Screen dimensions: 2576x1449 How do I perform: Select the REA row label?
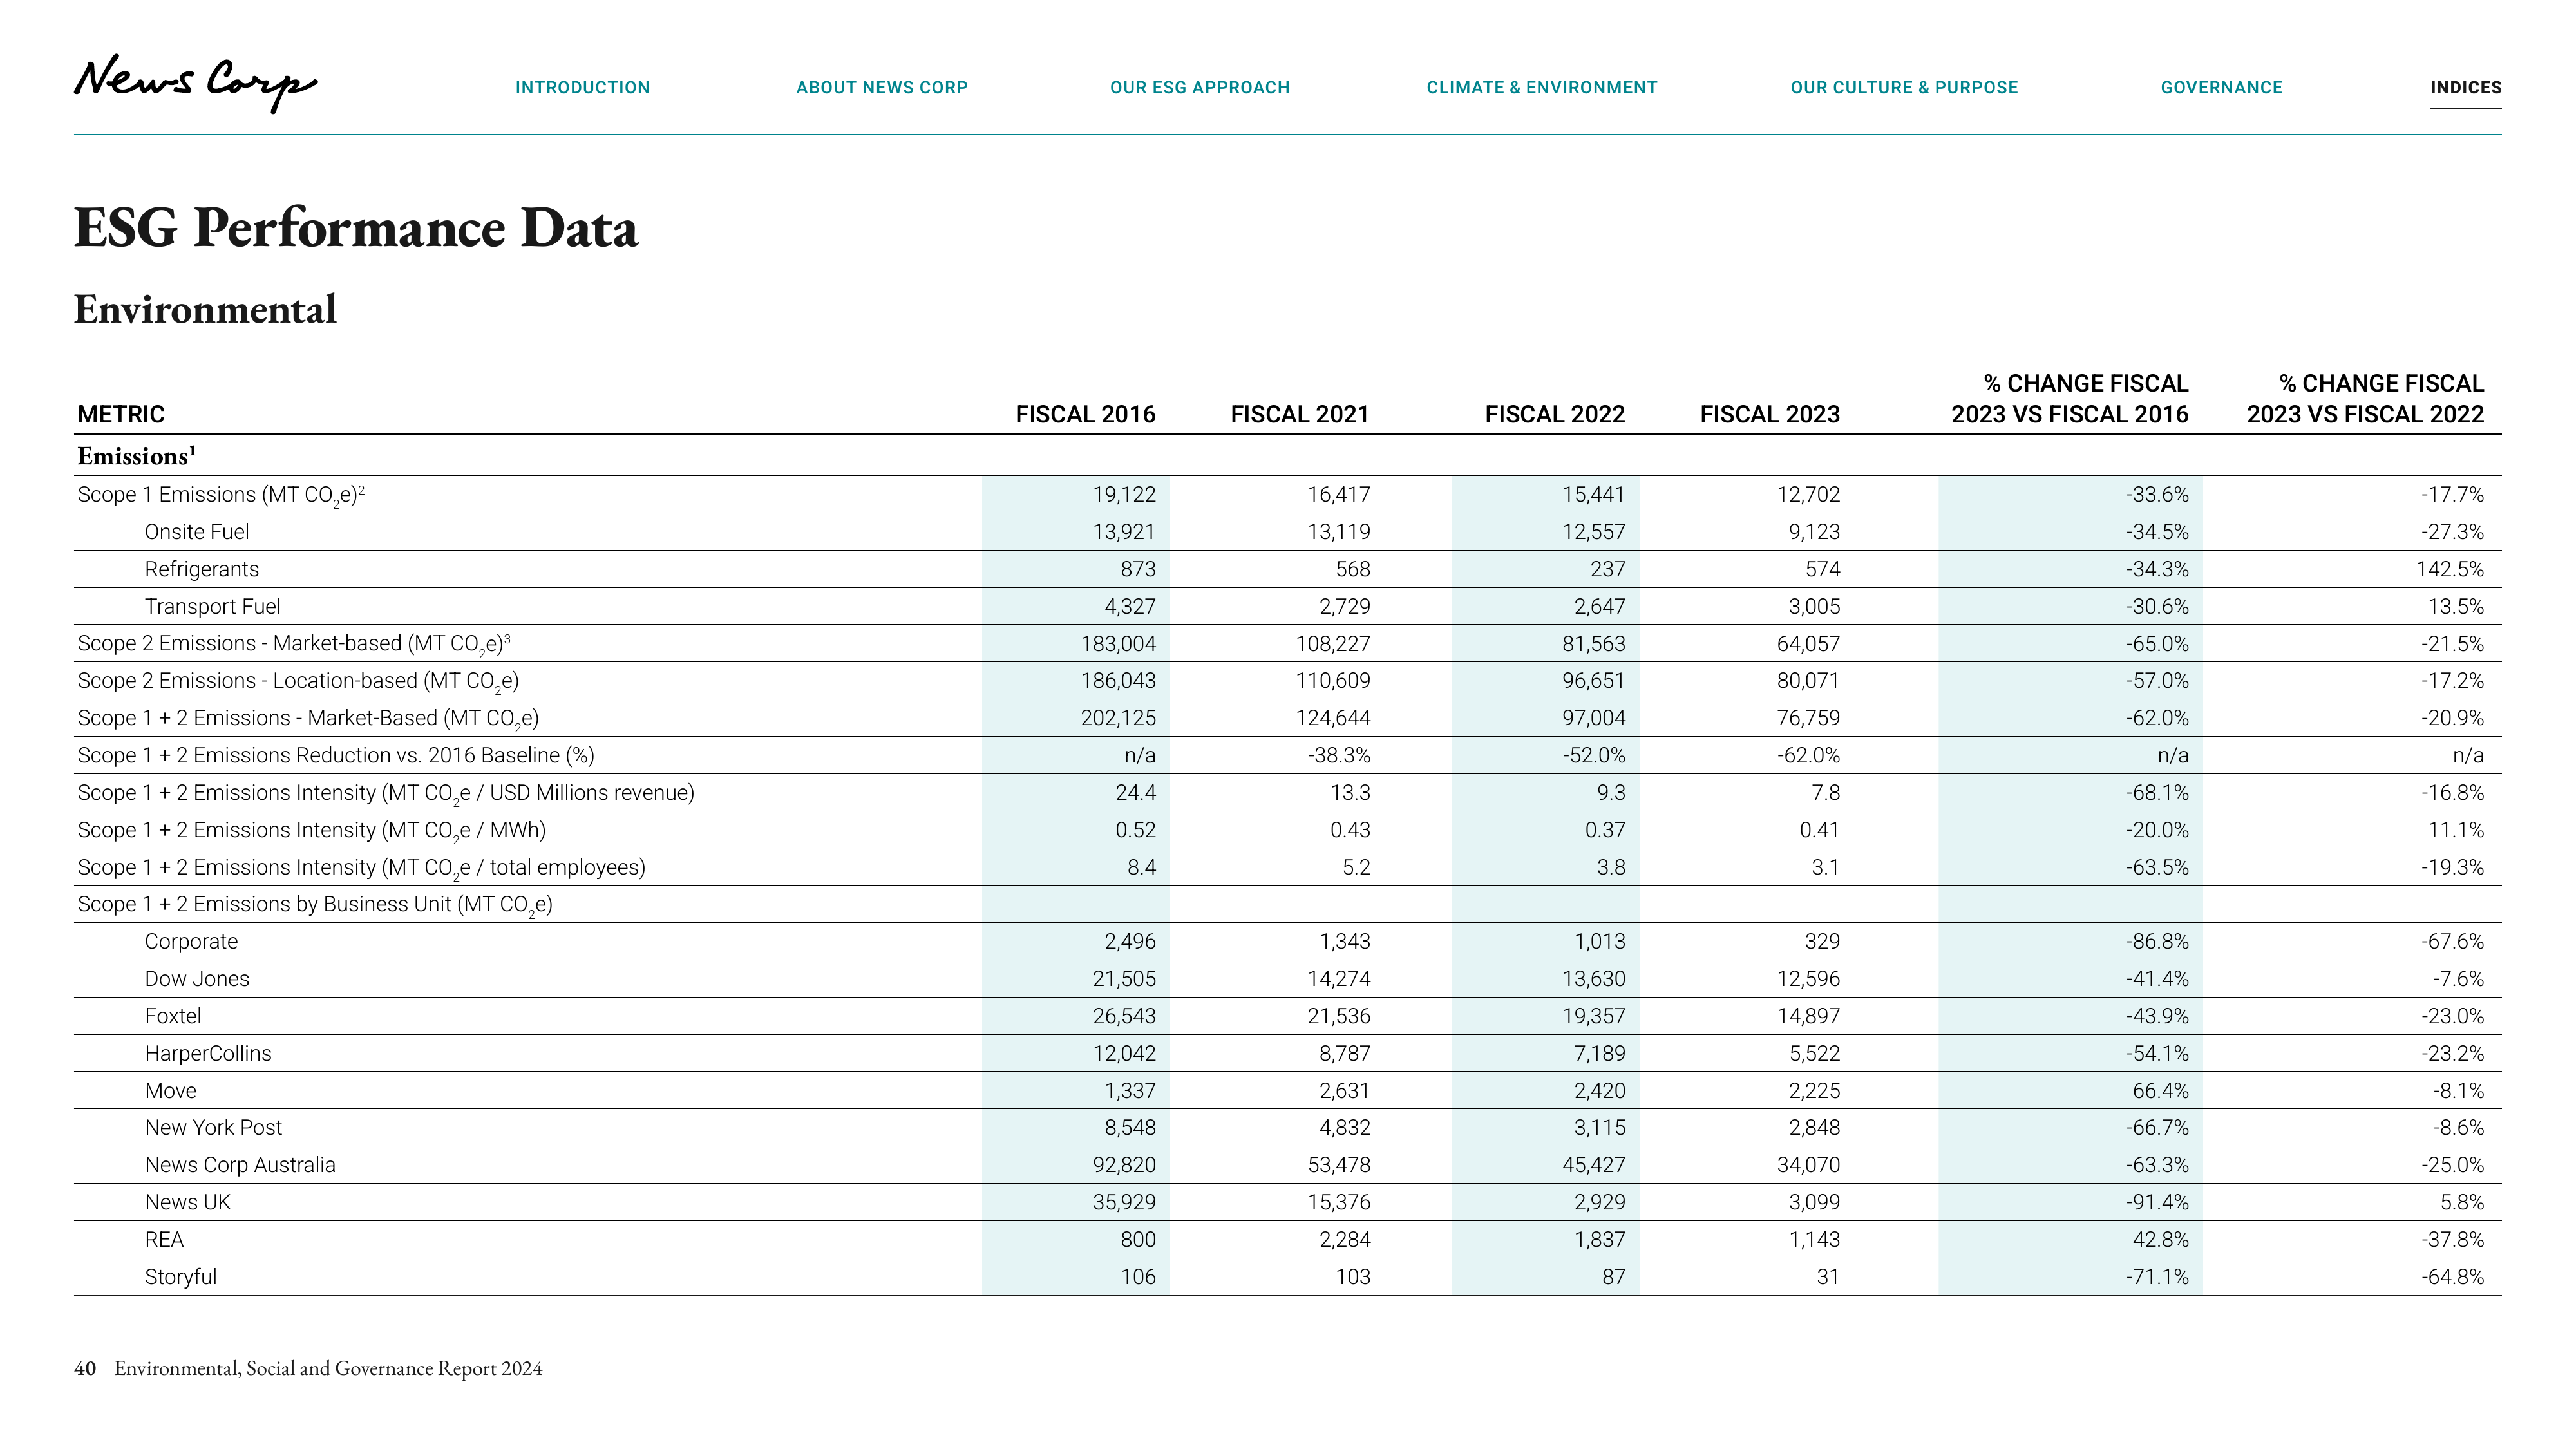[x=164, y=1239]
